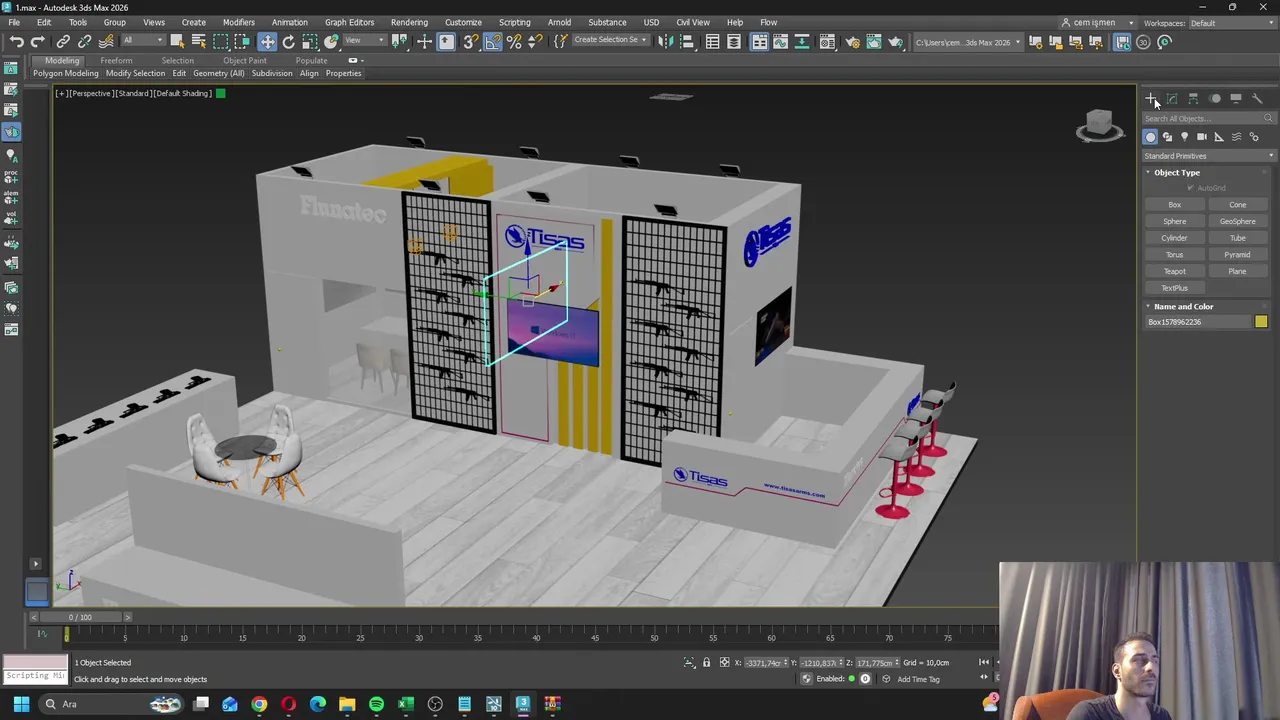The width and height of the screenshot is (1280, 720).
Task: Open Spotify from the Windows taskbar
Action: 376,704
